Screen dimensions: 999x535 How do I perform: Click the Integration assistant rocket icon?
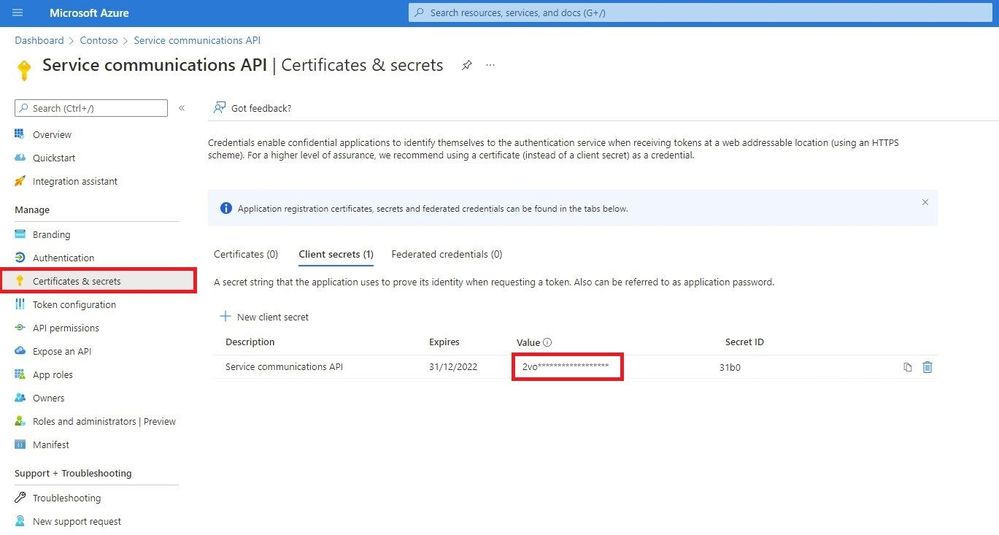click(x=20, y=181)
